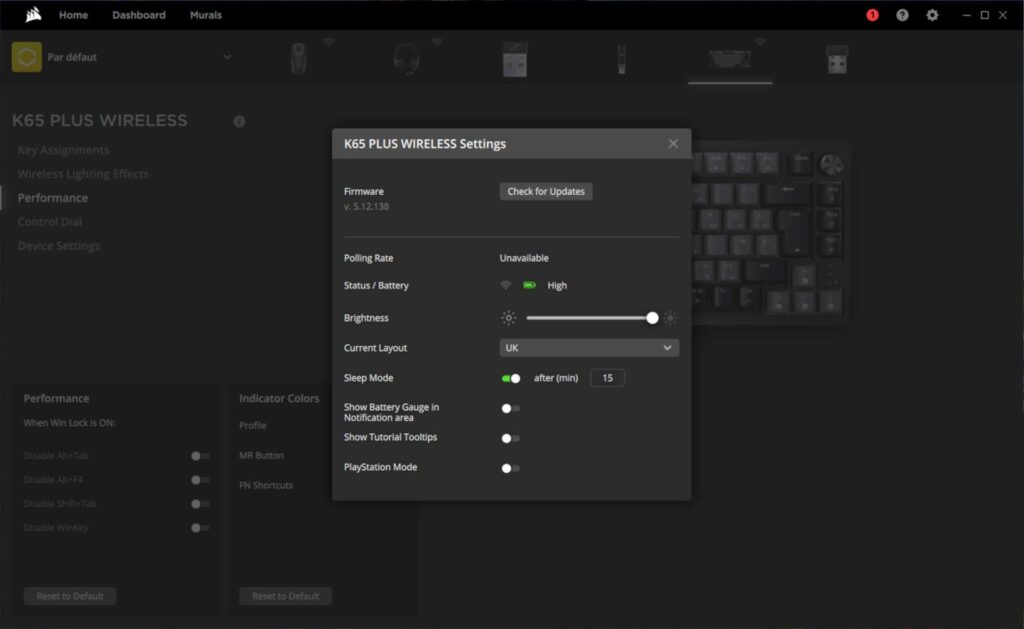Switch to the Murals tab

(x=206, y=15)
